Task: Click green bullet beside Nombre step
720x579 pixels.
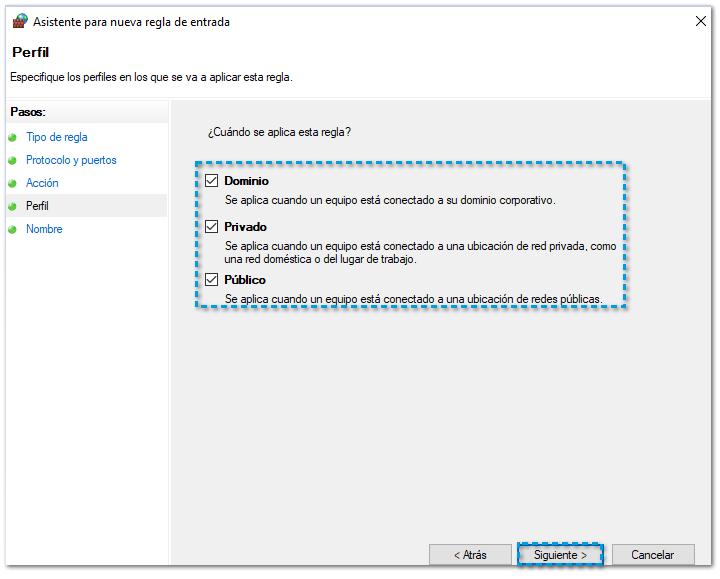Action: tap(12, 230)
